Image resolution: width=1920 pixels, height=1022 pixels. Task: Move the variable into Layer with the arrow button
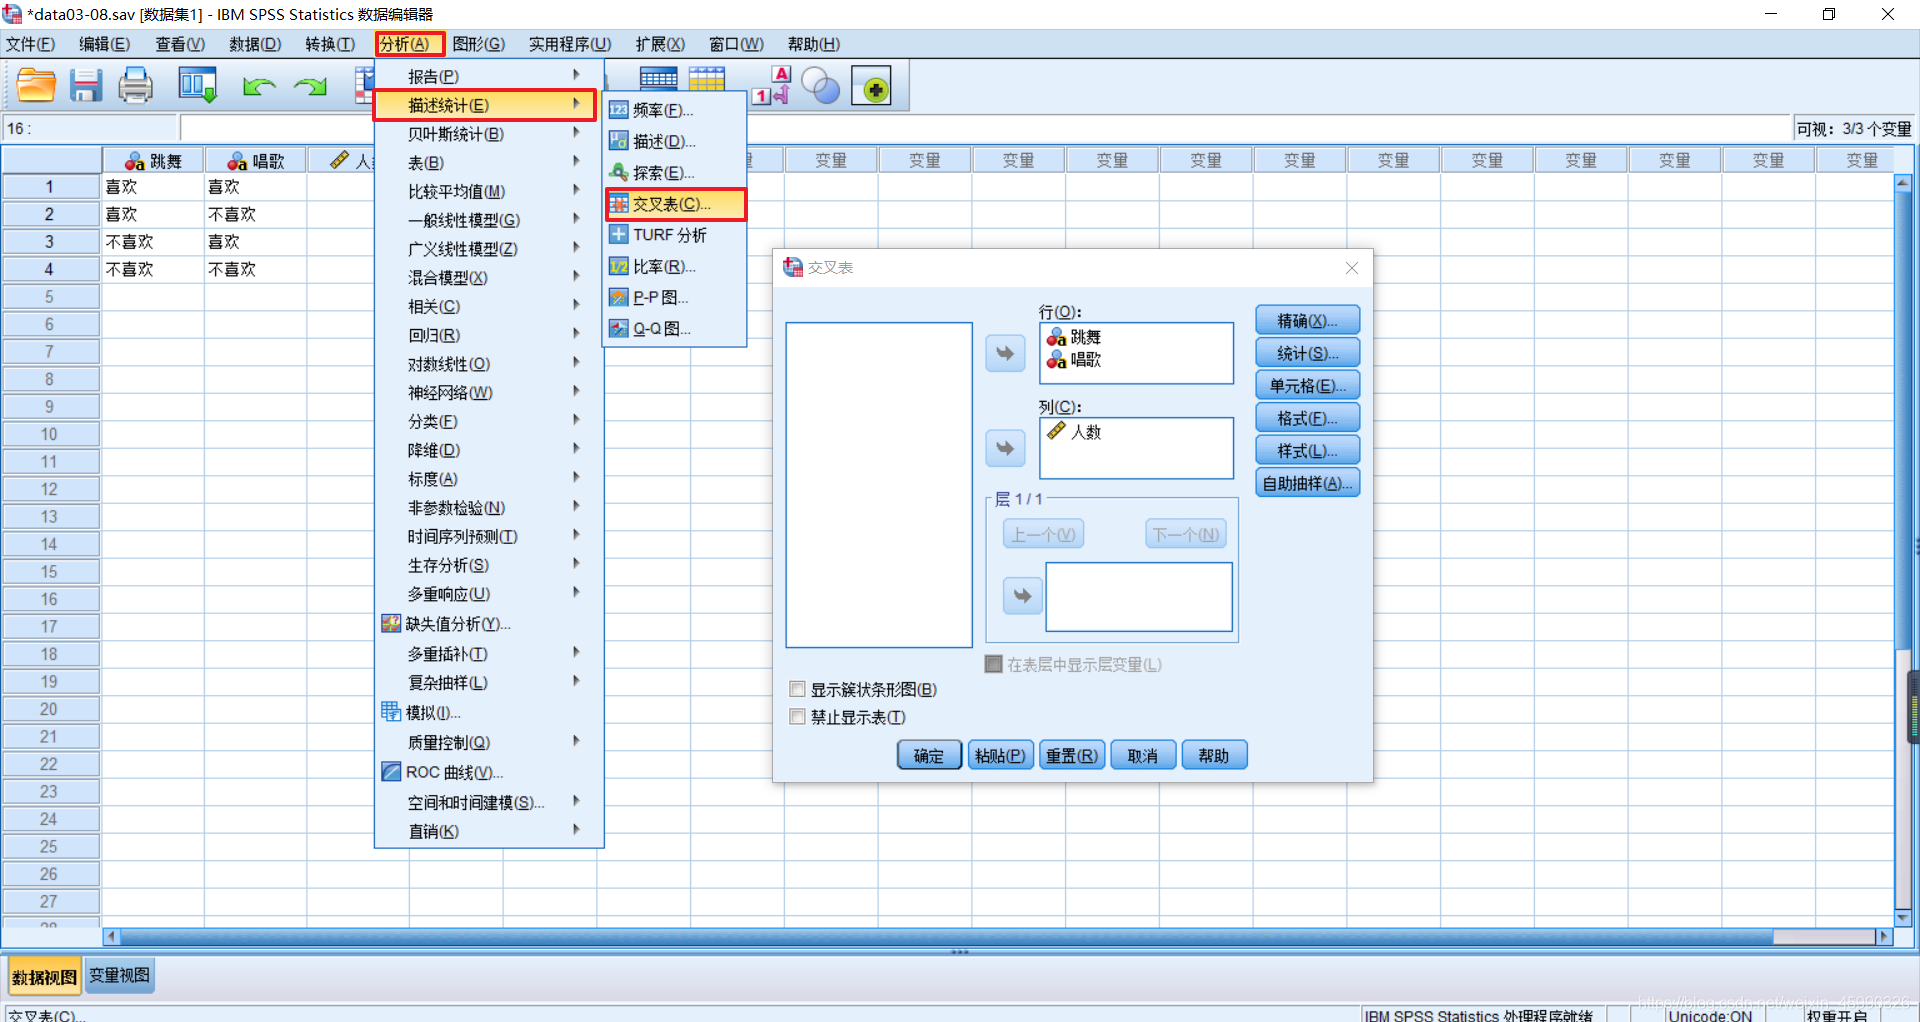(x=1022, y=596)
